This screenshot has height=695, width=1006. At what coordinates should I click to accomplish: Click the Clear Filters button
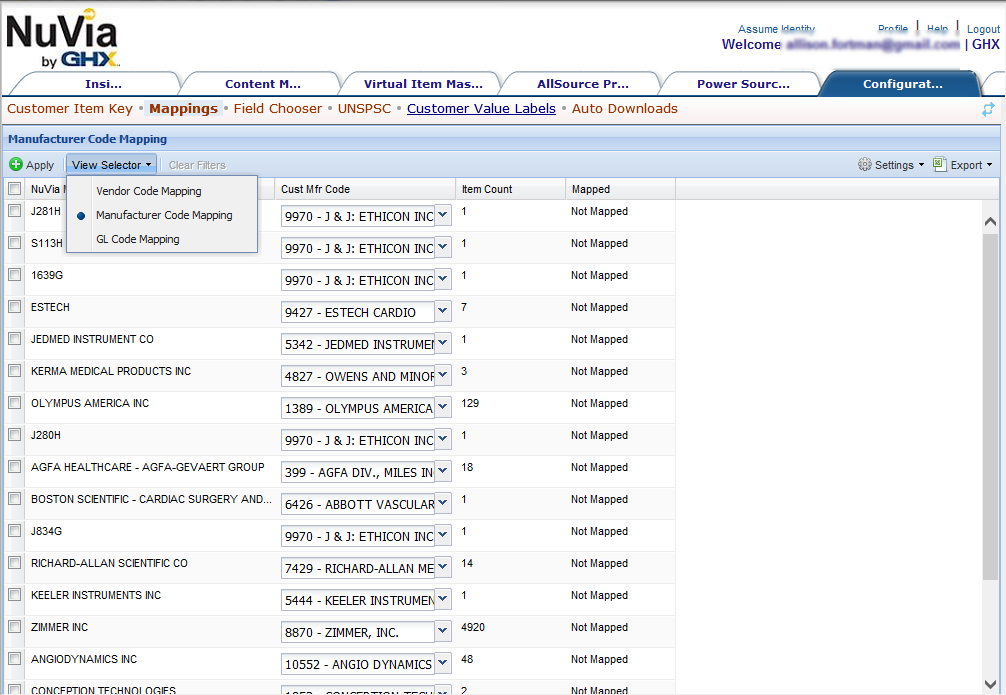coord(197,165)
